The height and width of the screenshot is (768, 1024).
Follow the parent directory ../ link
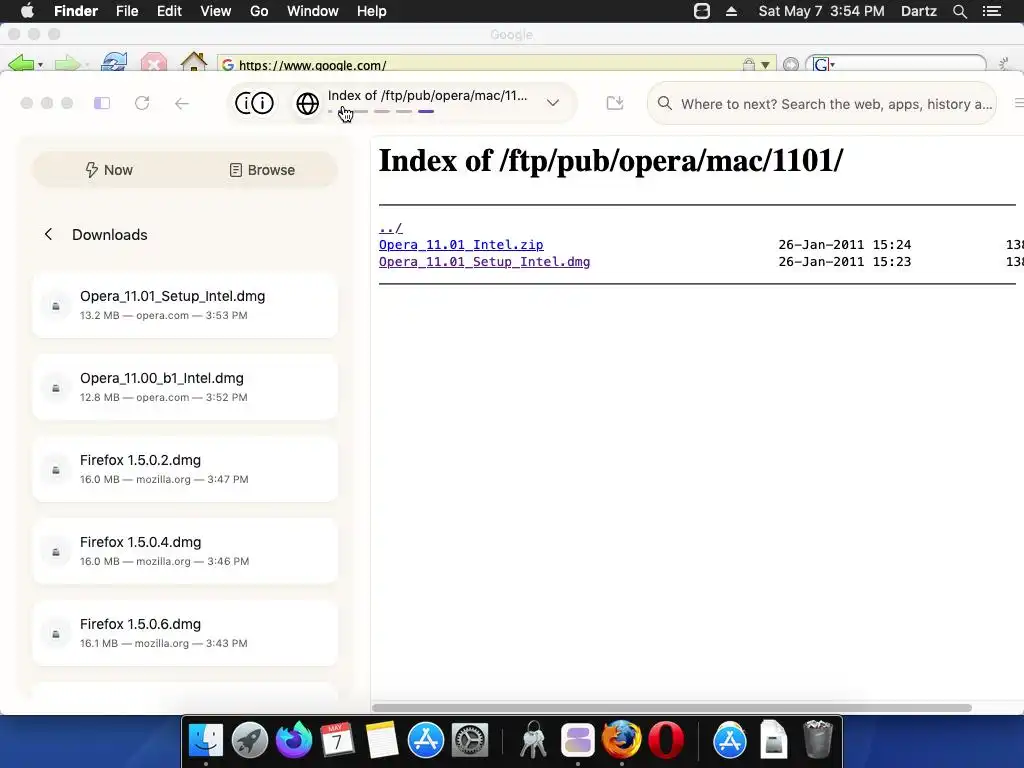tap(391, 228)
